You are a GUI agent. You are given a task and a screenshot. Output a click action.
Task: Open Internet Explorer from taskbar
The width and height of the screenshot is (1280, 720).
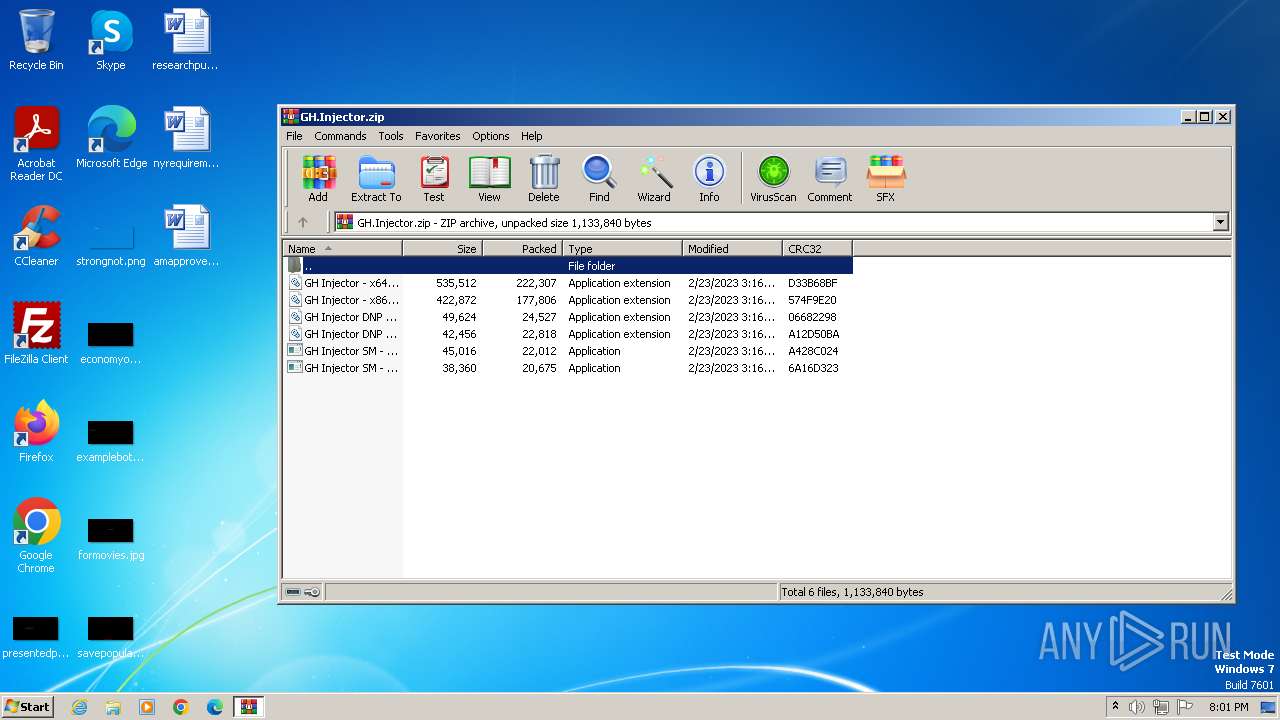pos(80,707)
